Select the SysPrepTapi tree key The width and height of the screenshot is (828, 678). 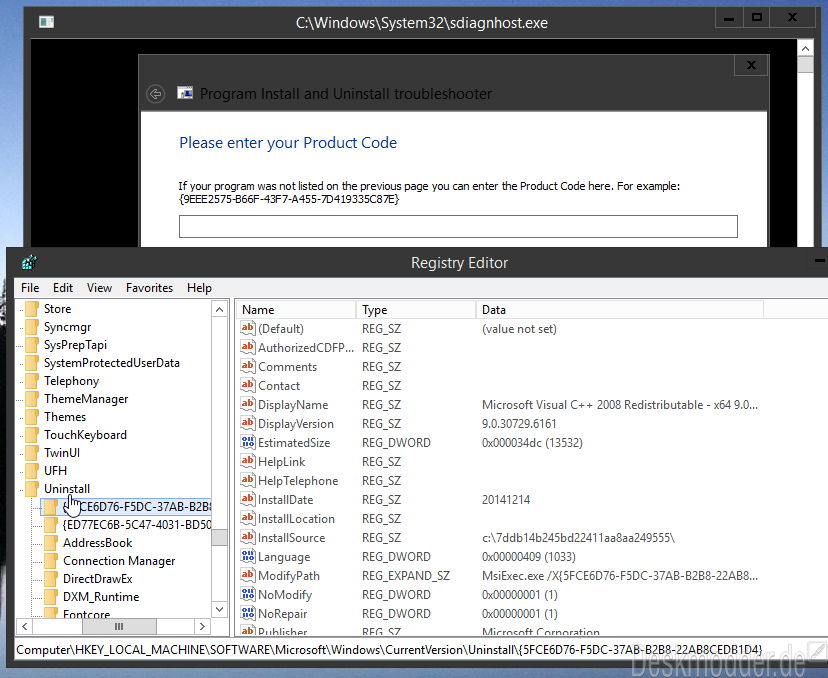click(75, 345)
